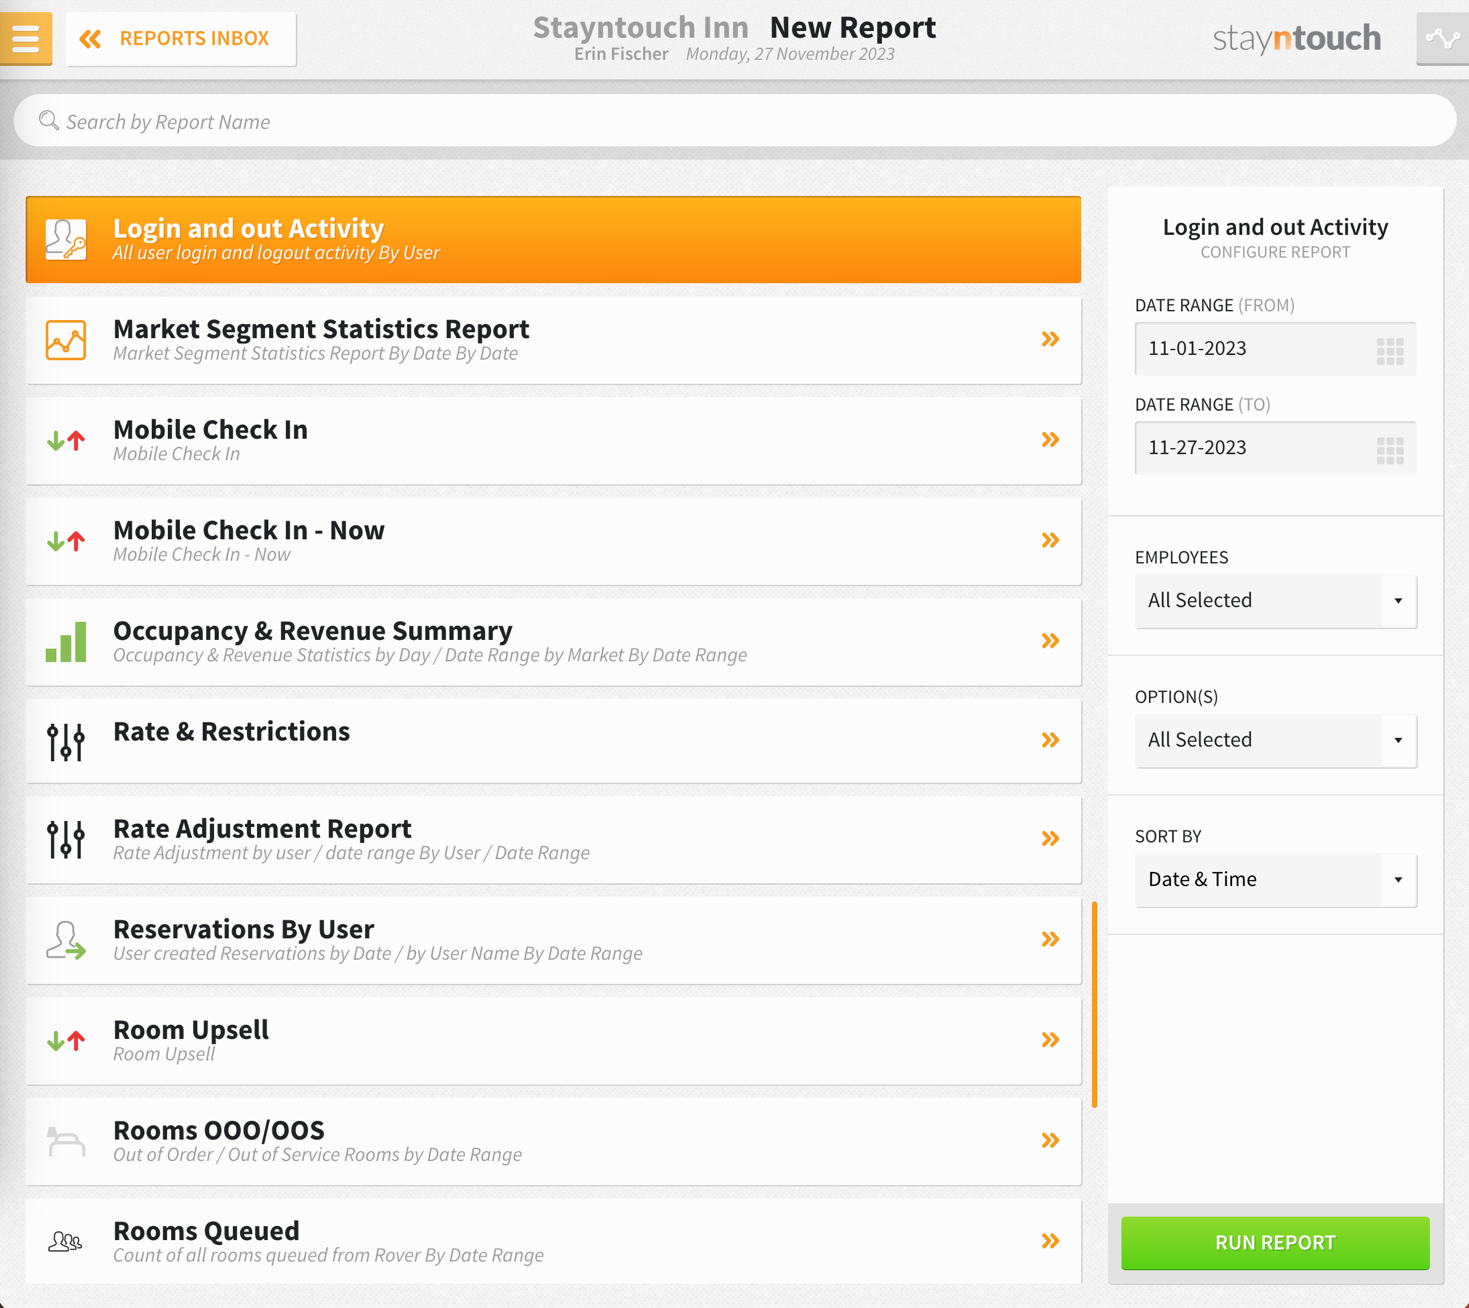Open calendar picker for Date Range From

point(1390,351)
